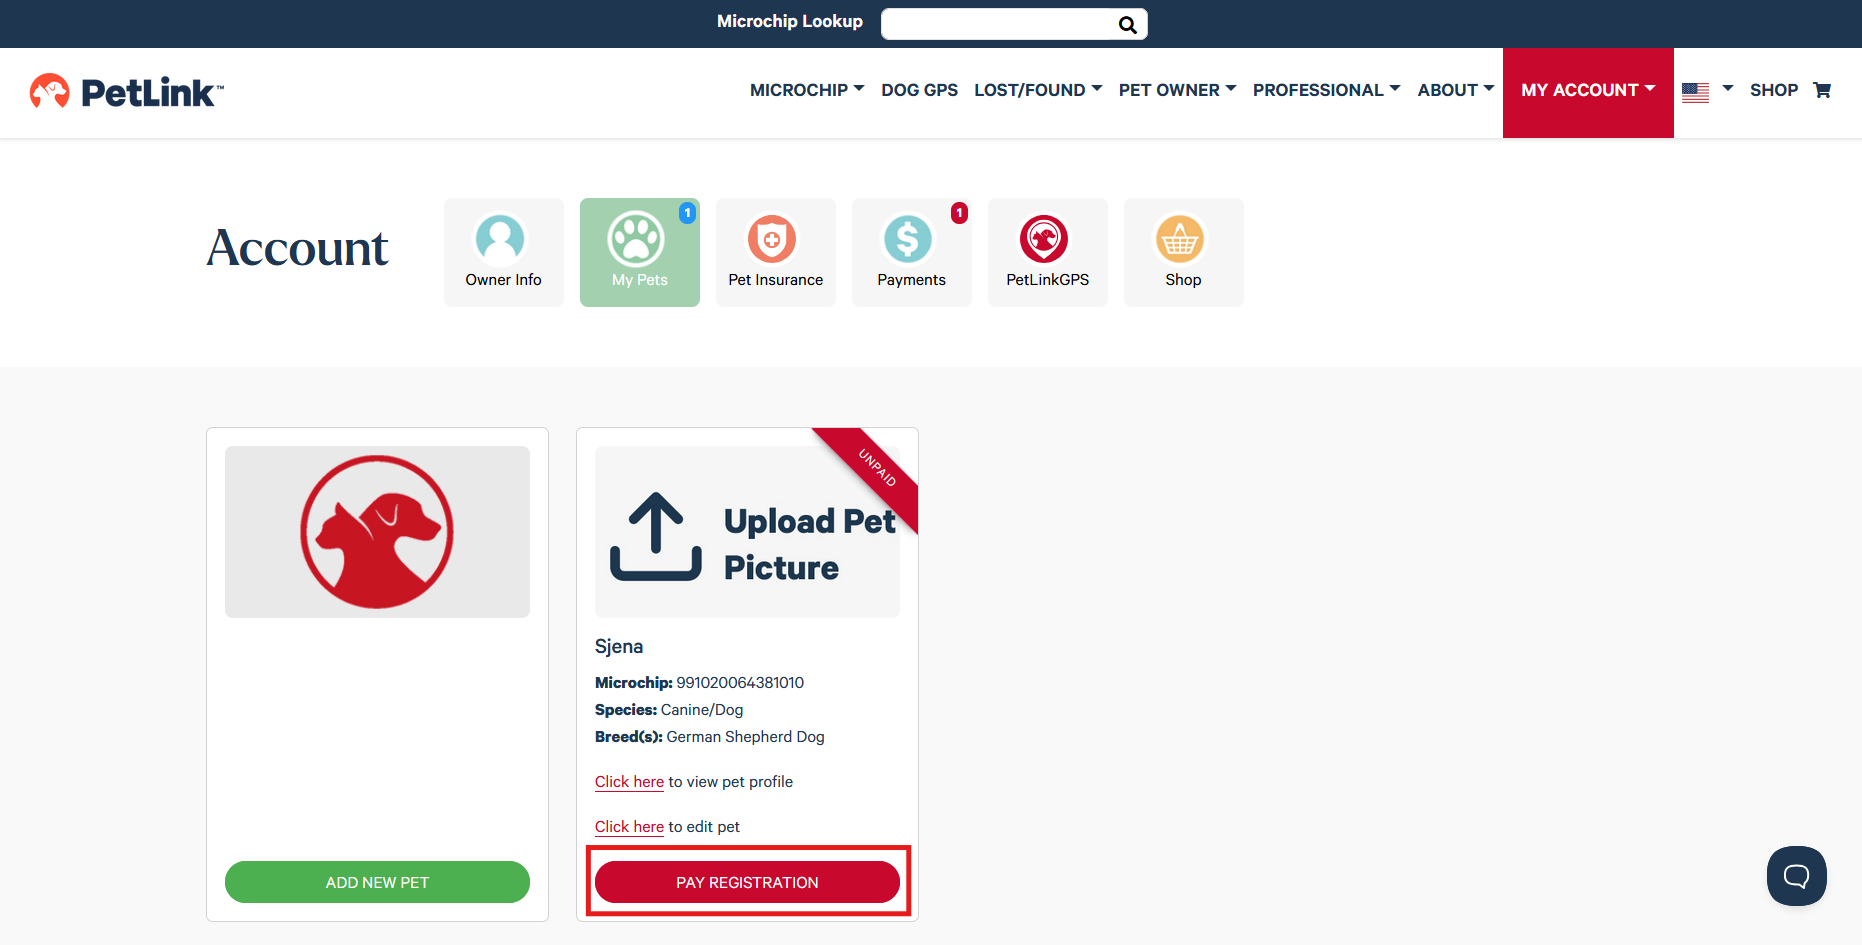Go to the DOG GPS page
Screen dimensions: 1862x945
tap(919, 90)
